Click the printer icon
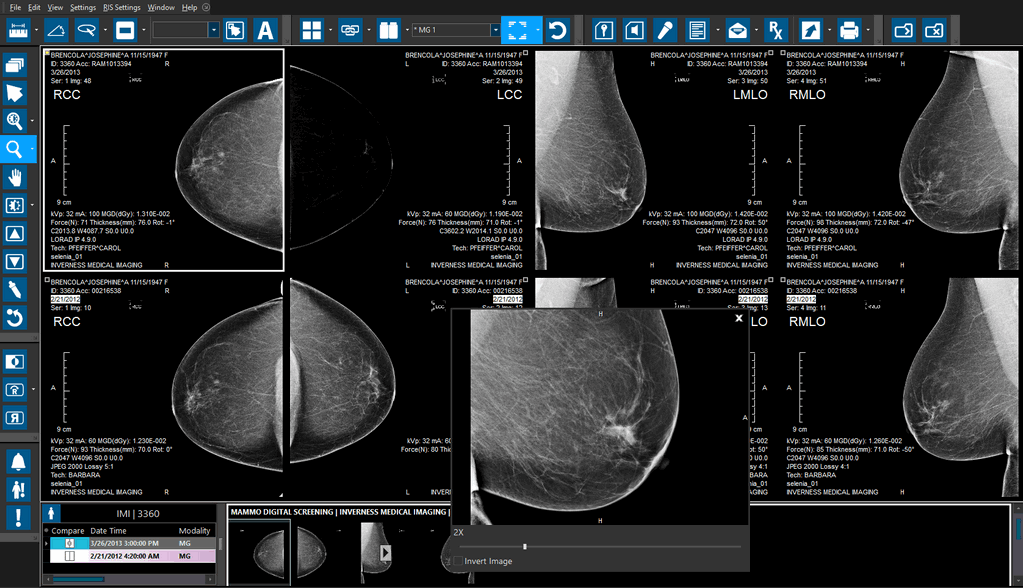Viewport: 1023px width, 588px height. coord(849,30)
